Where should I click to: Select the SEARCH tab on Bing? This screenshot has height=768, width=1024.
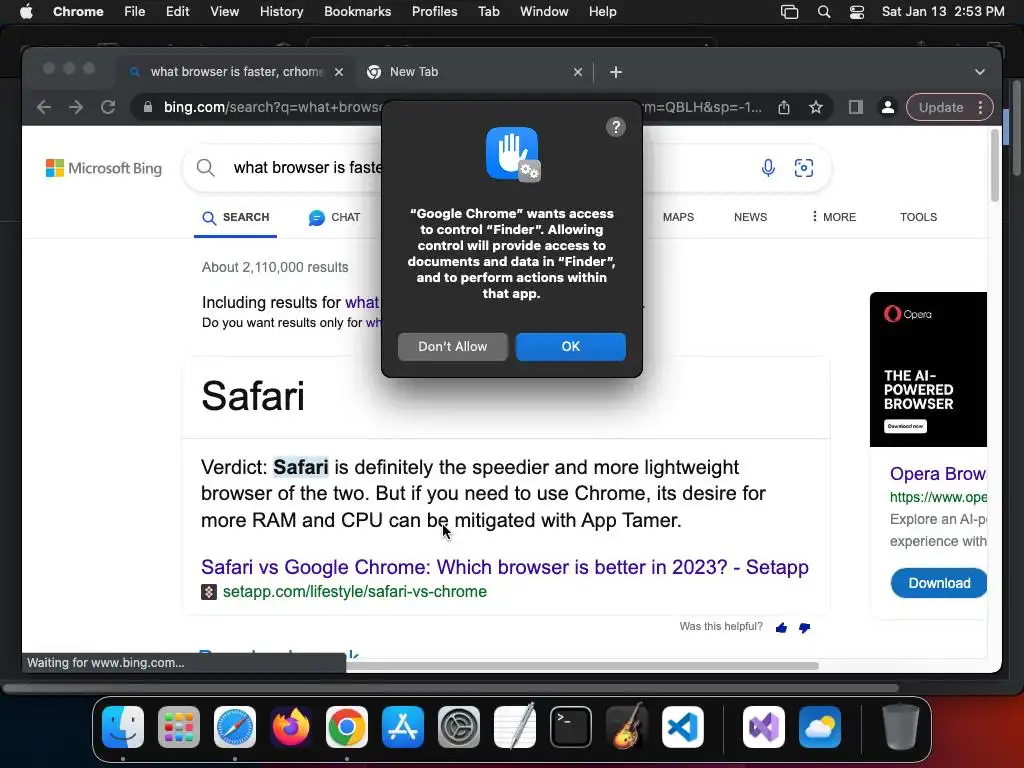click(236, 217)
